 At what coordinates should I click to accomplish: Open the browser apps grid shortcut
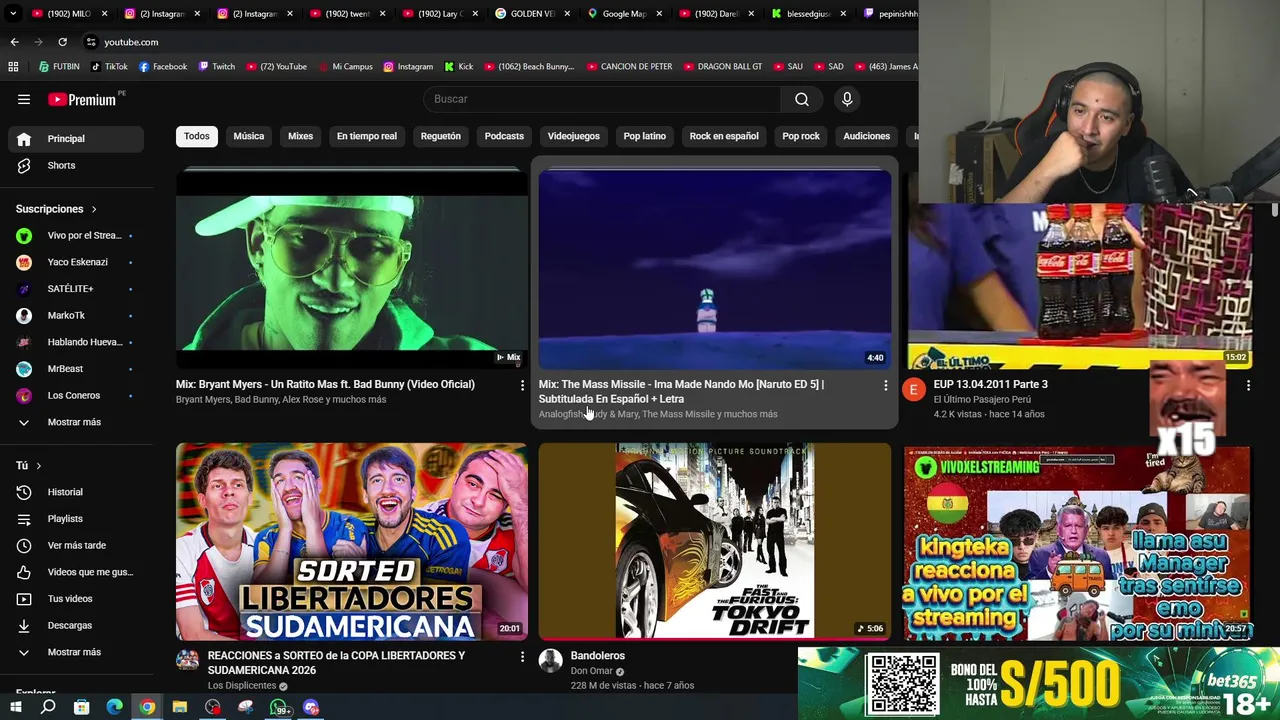pos(13,67)
